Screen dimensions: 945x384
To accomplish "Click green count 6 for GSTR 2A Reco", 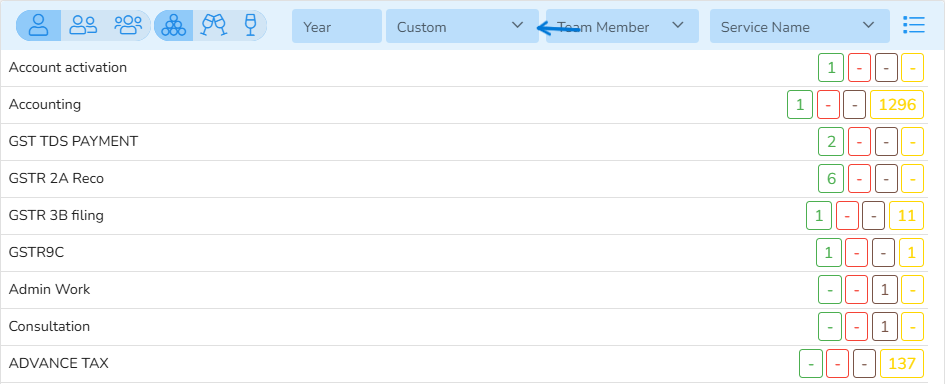I will pyautogui.click(x=831, y=179).
